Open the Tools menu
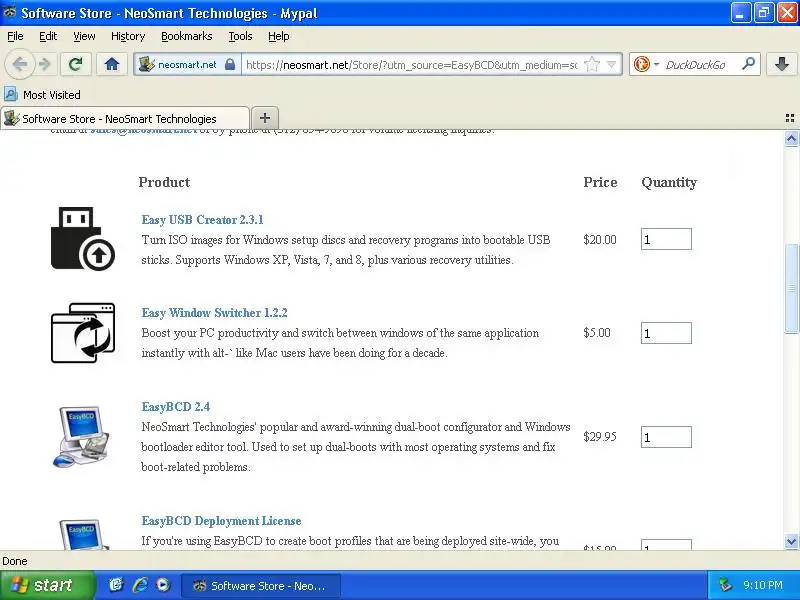 click(240, 36)
